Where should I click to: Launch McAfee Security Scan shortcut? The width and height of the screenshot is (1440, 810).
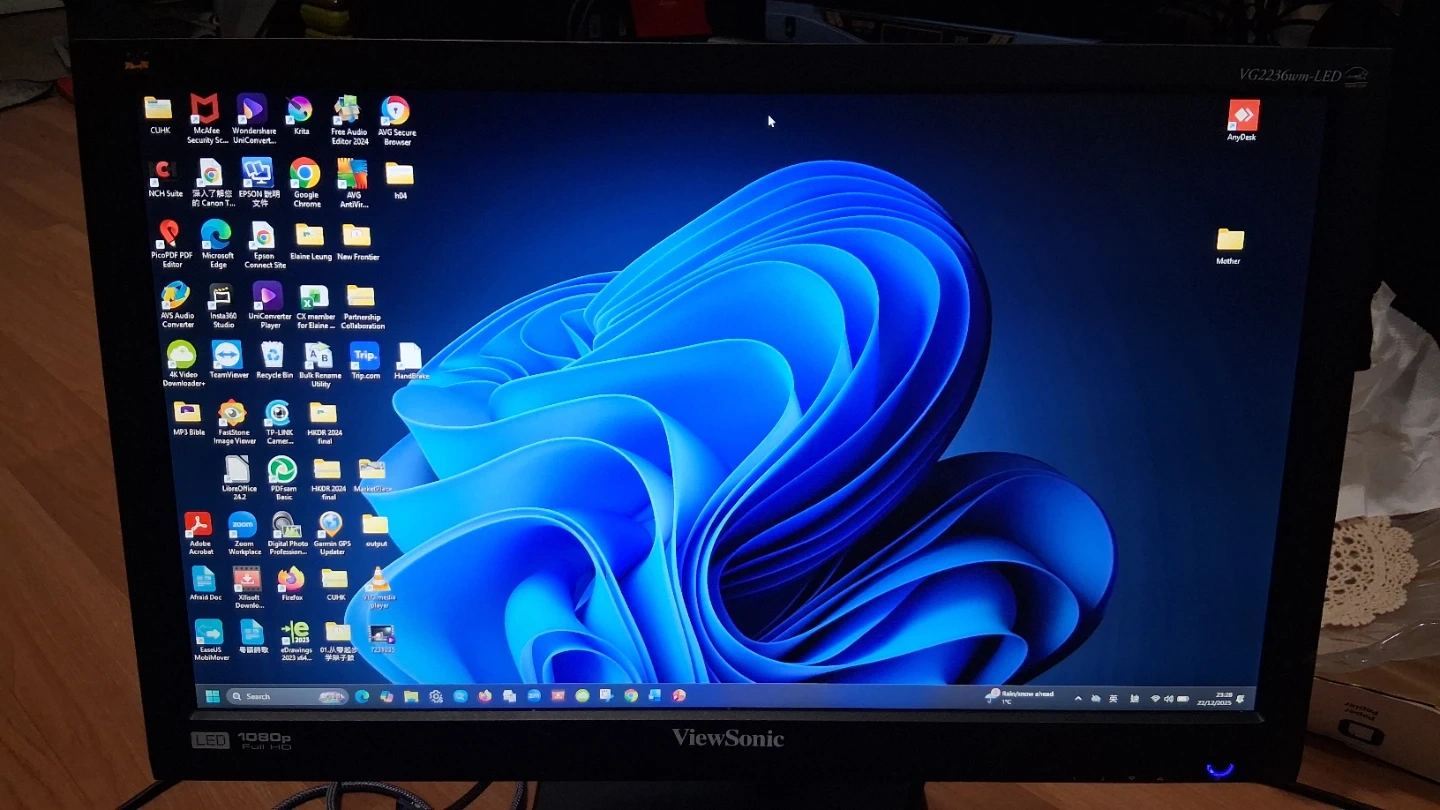(205, 110)
